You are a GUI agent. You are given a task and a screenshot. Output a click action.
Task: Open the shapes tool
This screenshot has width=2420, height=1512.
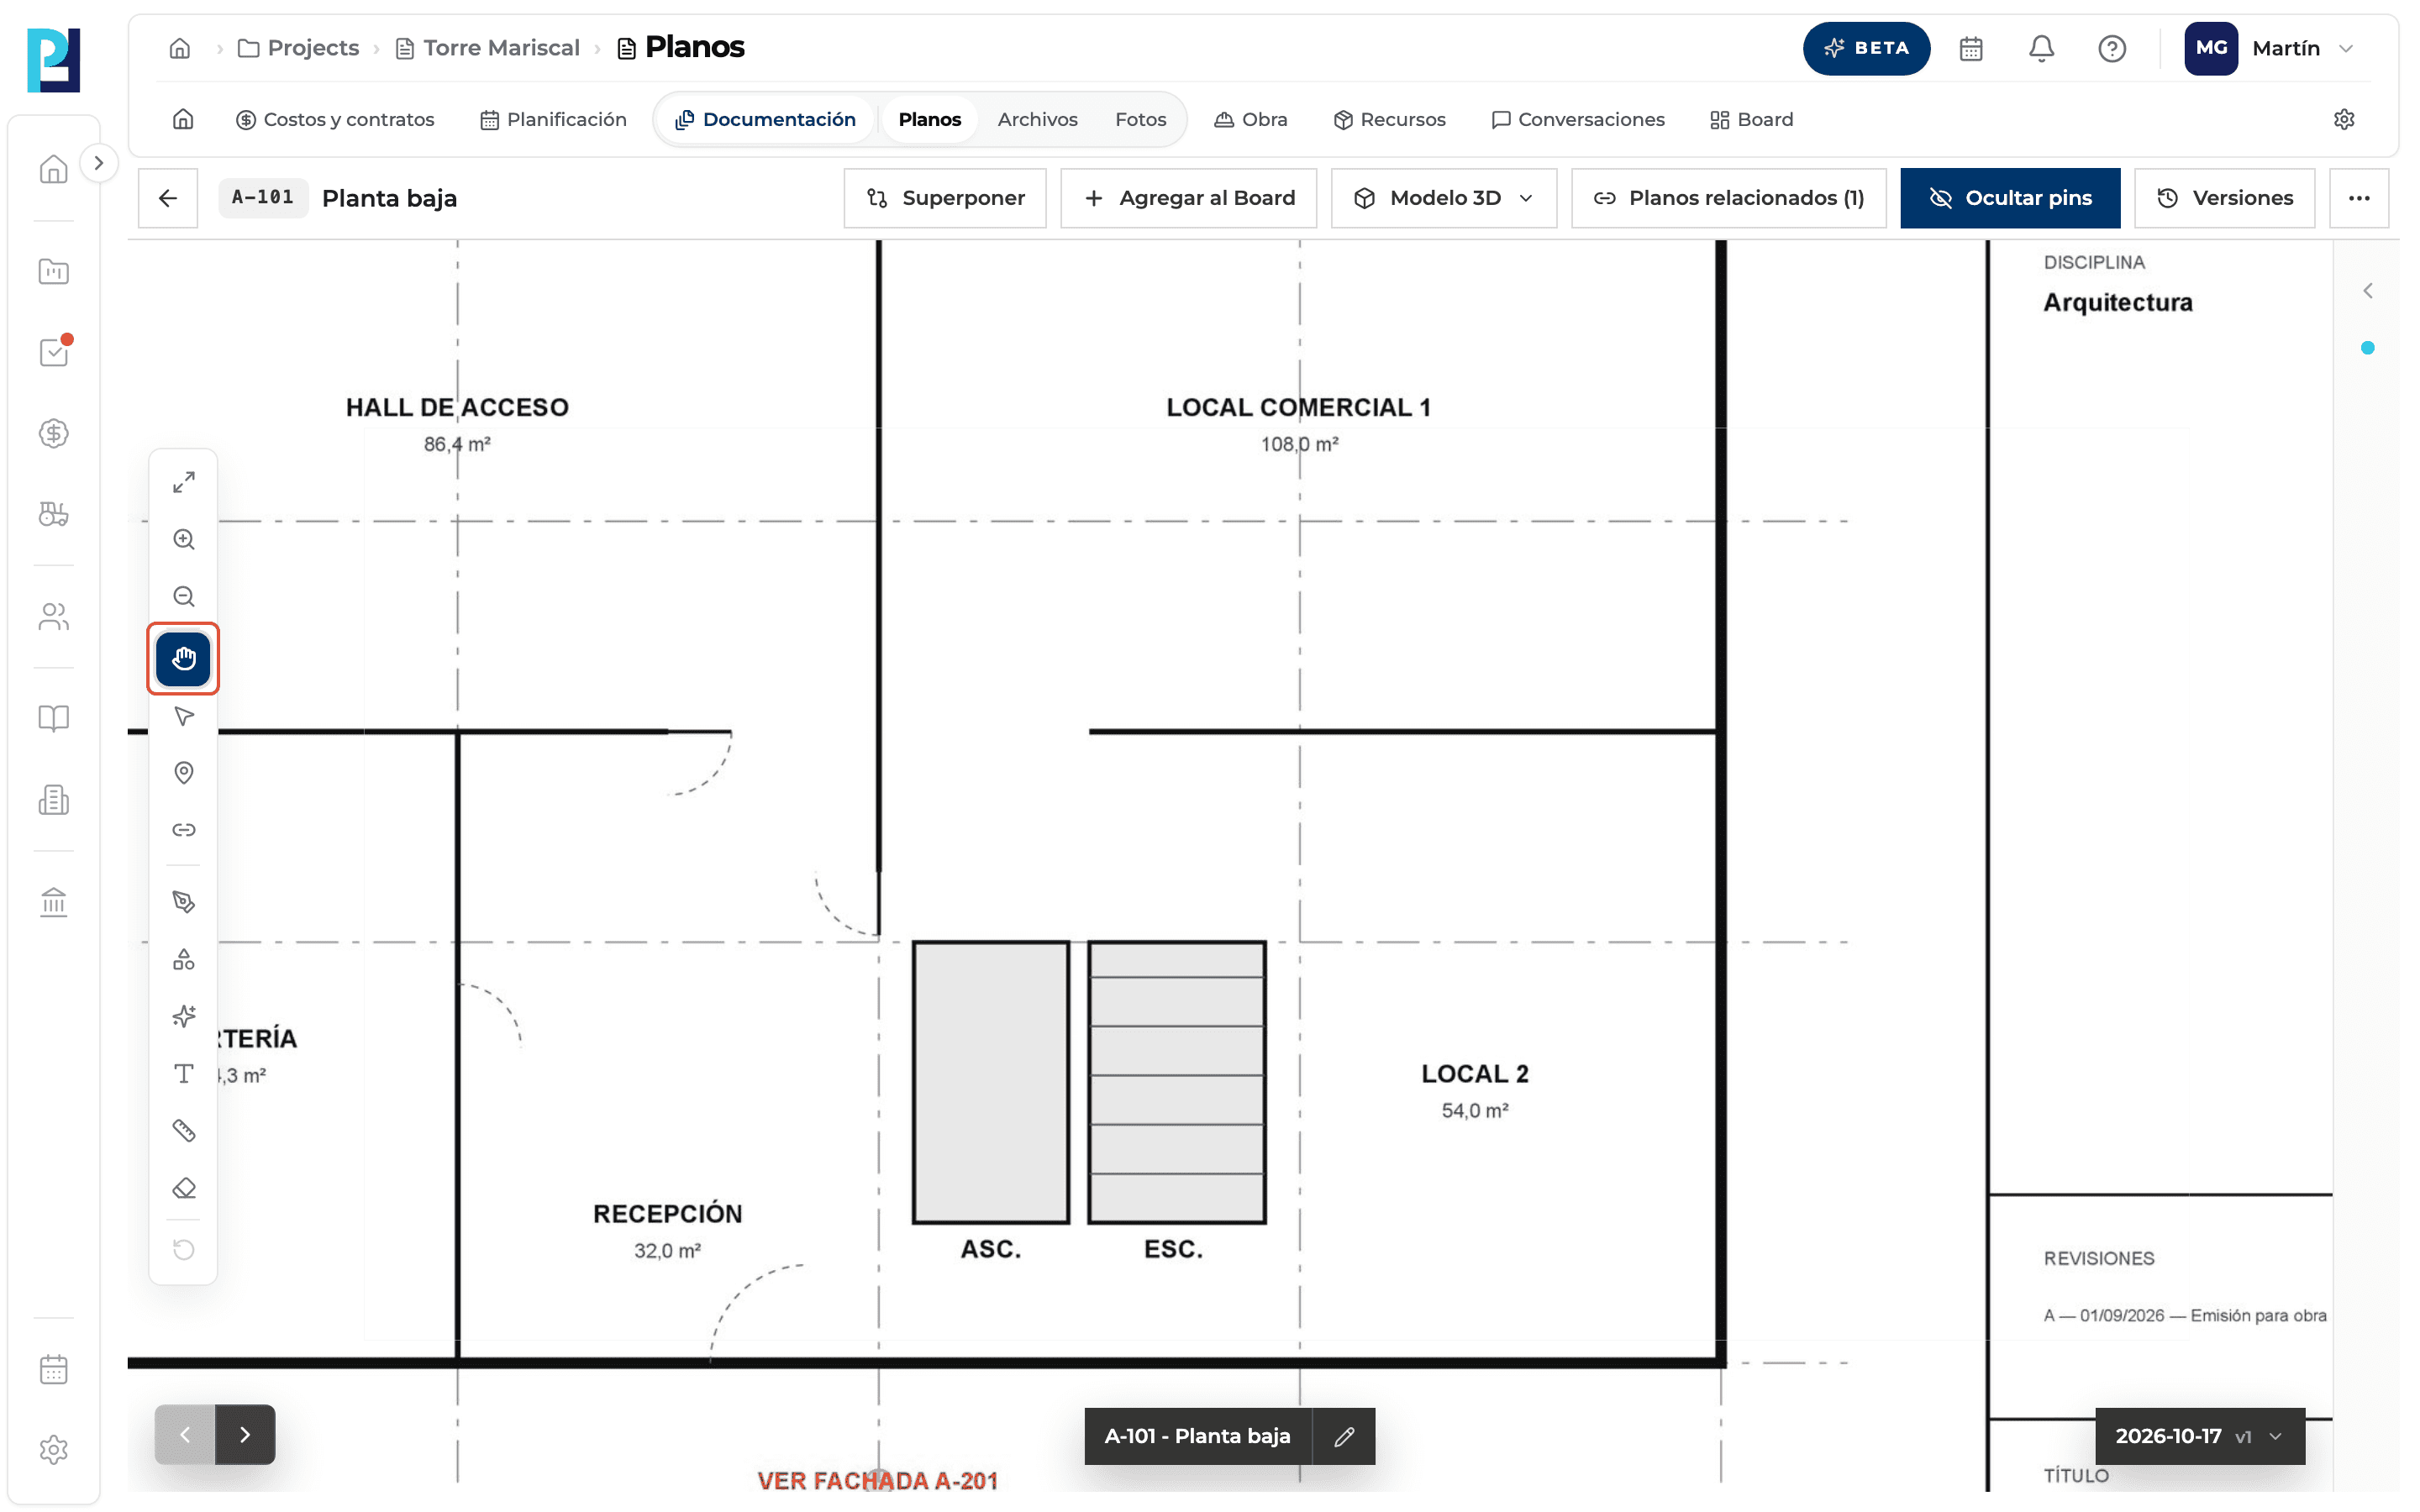[x=183, y=959]
